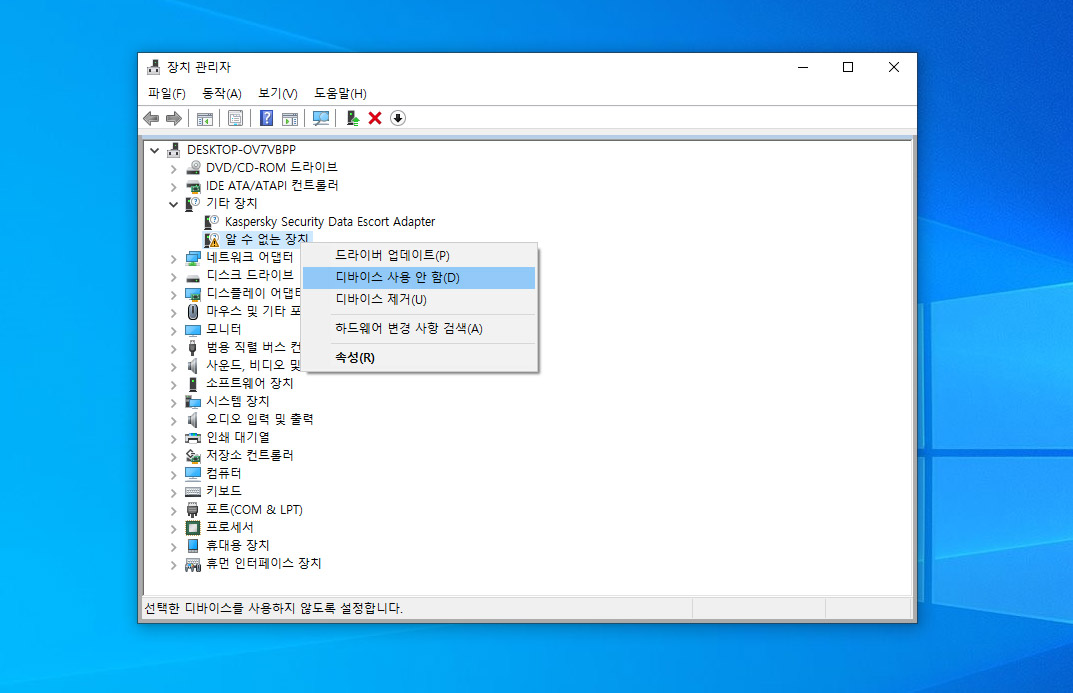Open 속성(R) from the context menu
1073x693 pixels.
click(355, 357)
